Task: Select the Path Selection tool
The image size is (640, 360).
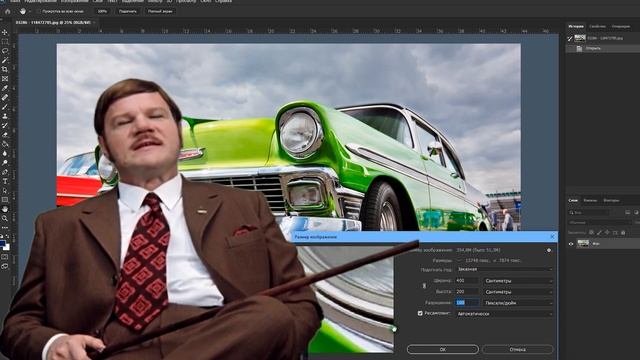Action: pyautogui.click(x=5, y=191)
